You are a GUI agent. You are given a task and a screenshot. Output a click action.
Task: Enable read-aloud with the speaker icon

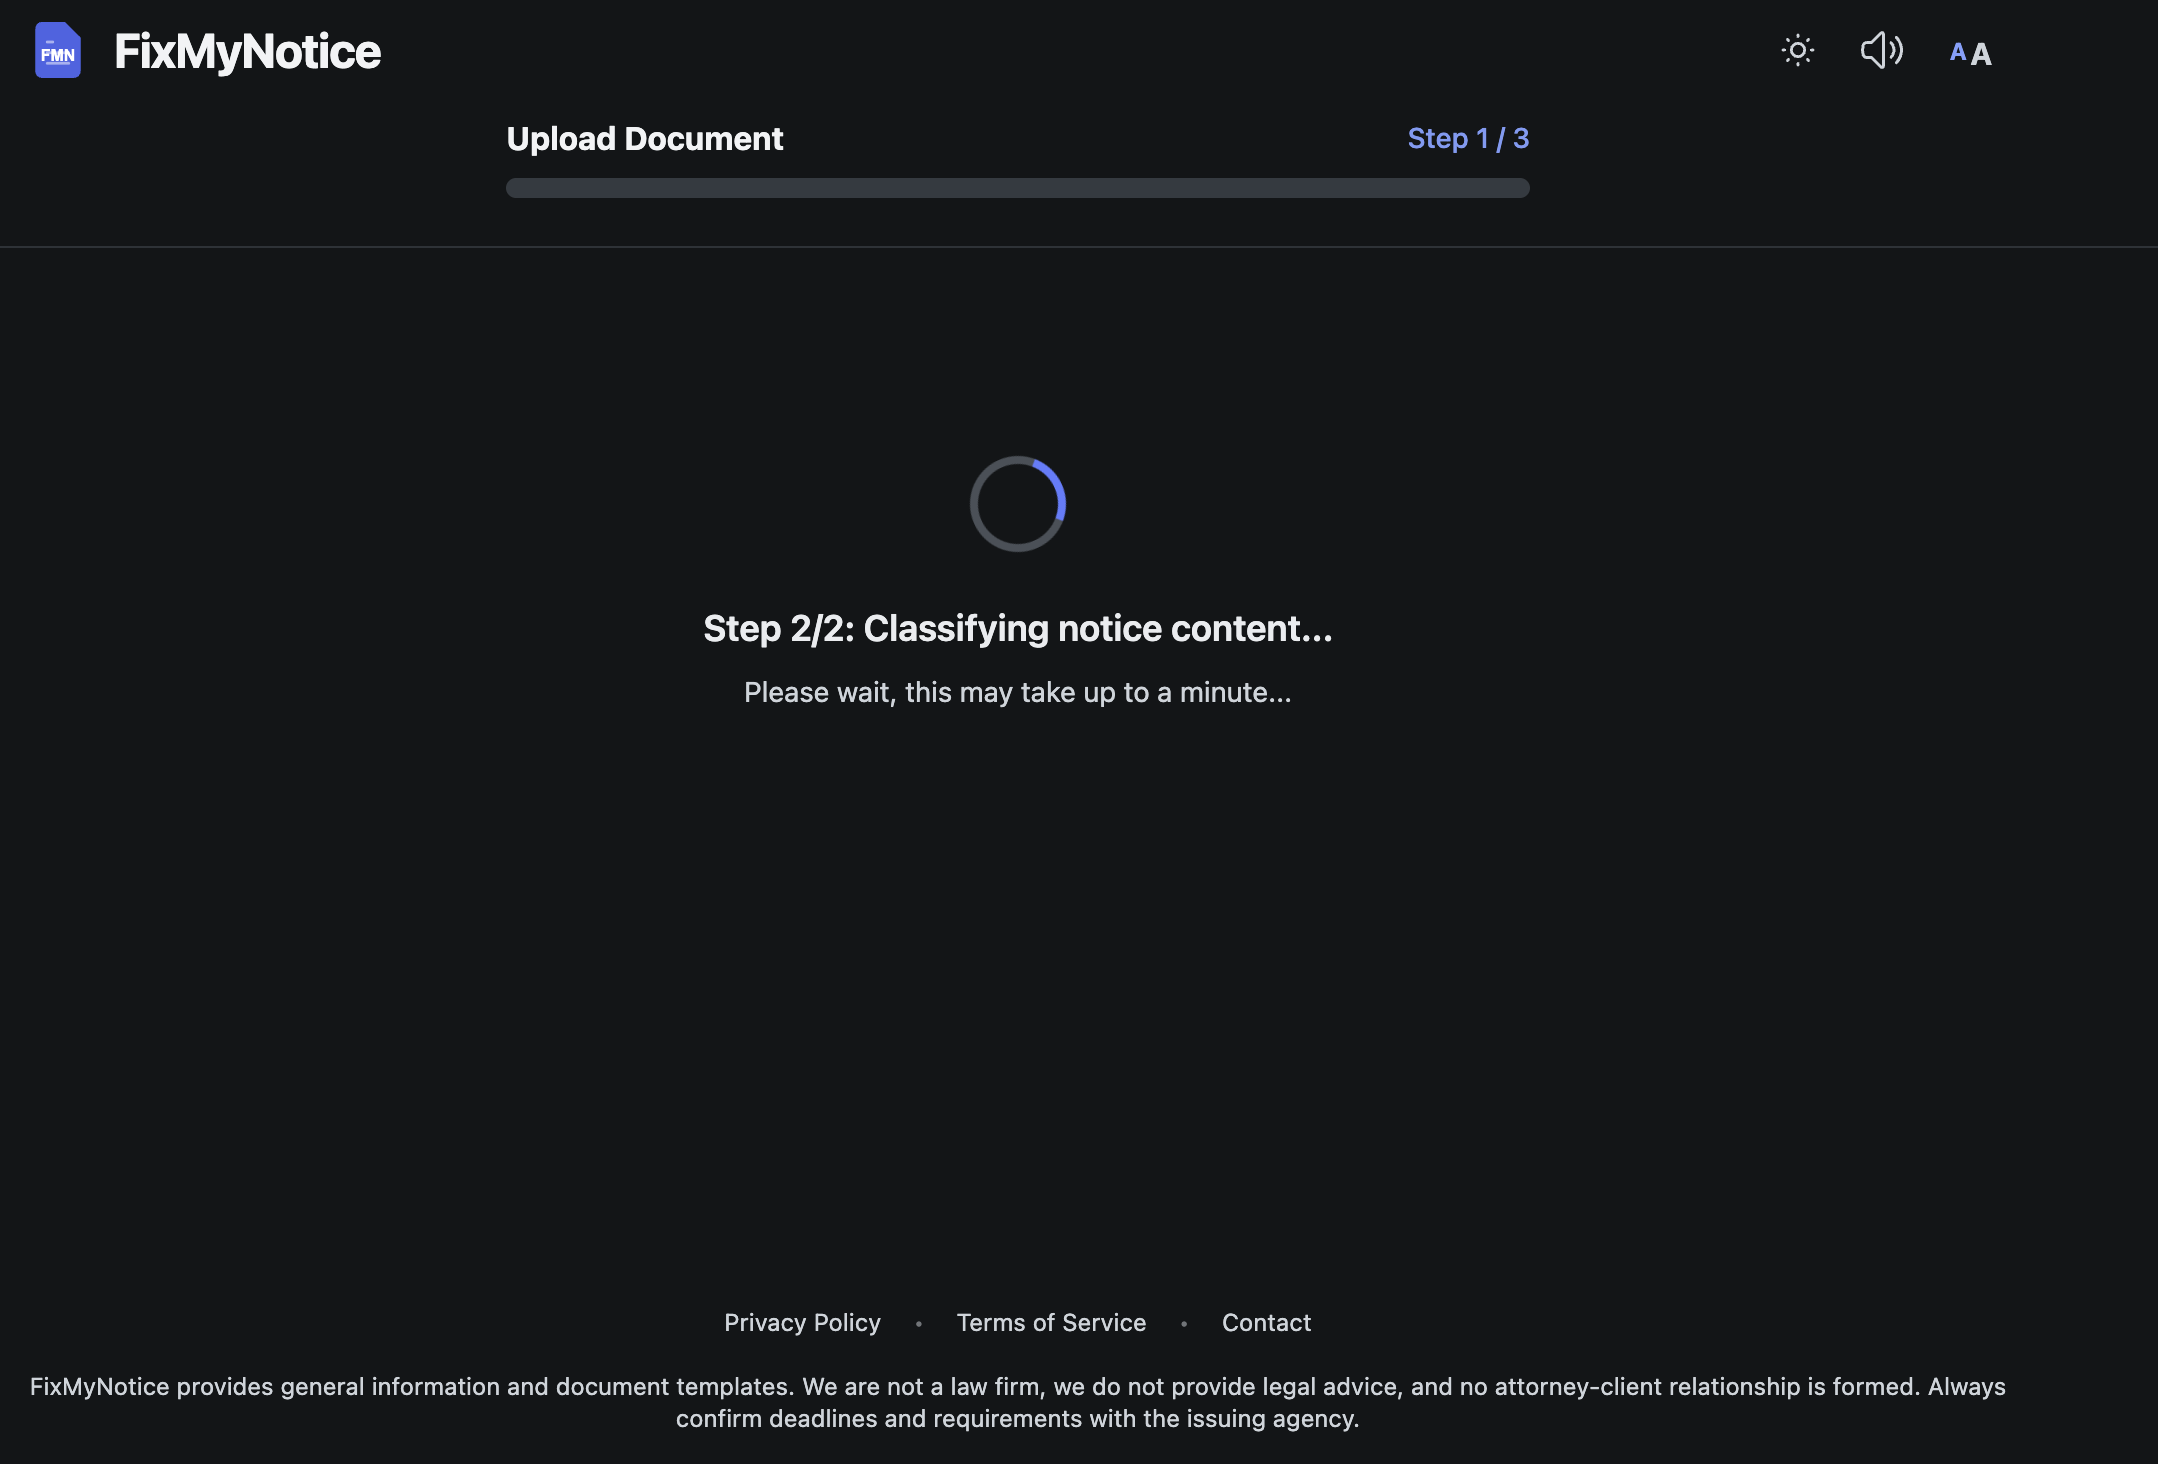[x=1881, y=50]
